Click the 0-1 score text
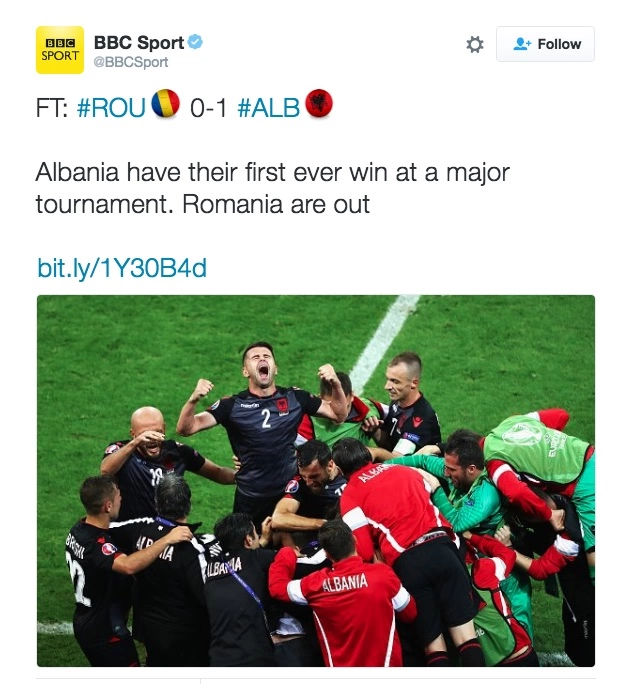The width and height of the screenshot is (635, 684). 208,107
